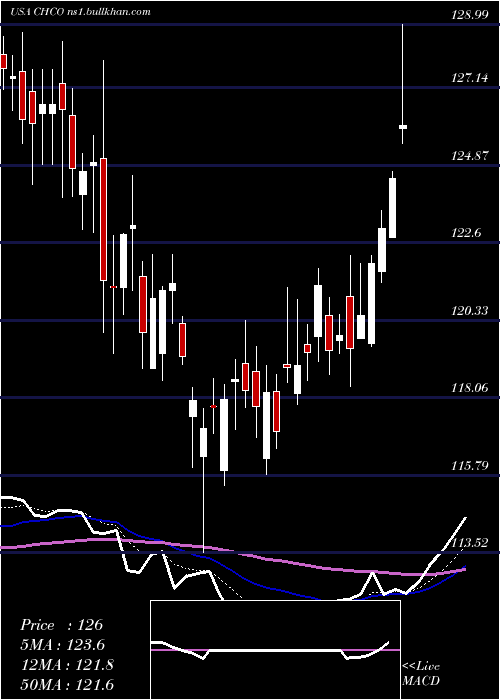Image resolution: width=500 pixels, height=700 pixels.
Task: Click the 'Price : 126' readout
Action: click(x=62, y=625)
